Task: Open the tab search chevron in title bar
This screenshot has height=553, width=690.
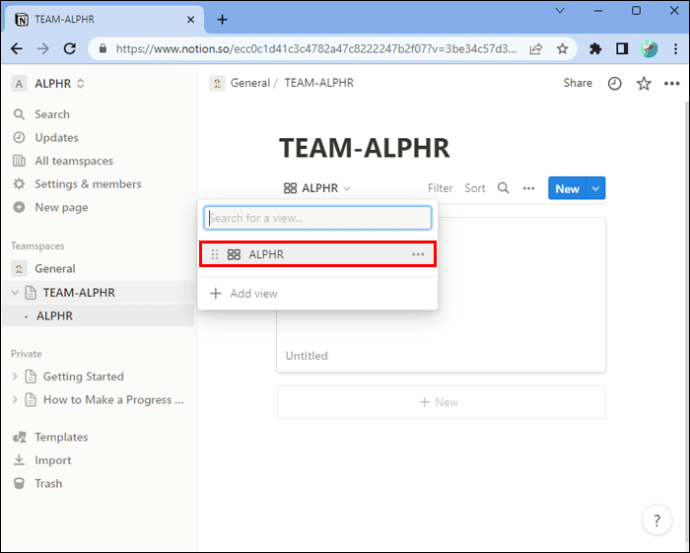Action: 560,11
